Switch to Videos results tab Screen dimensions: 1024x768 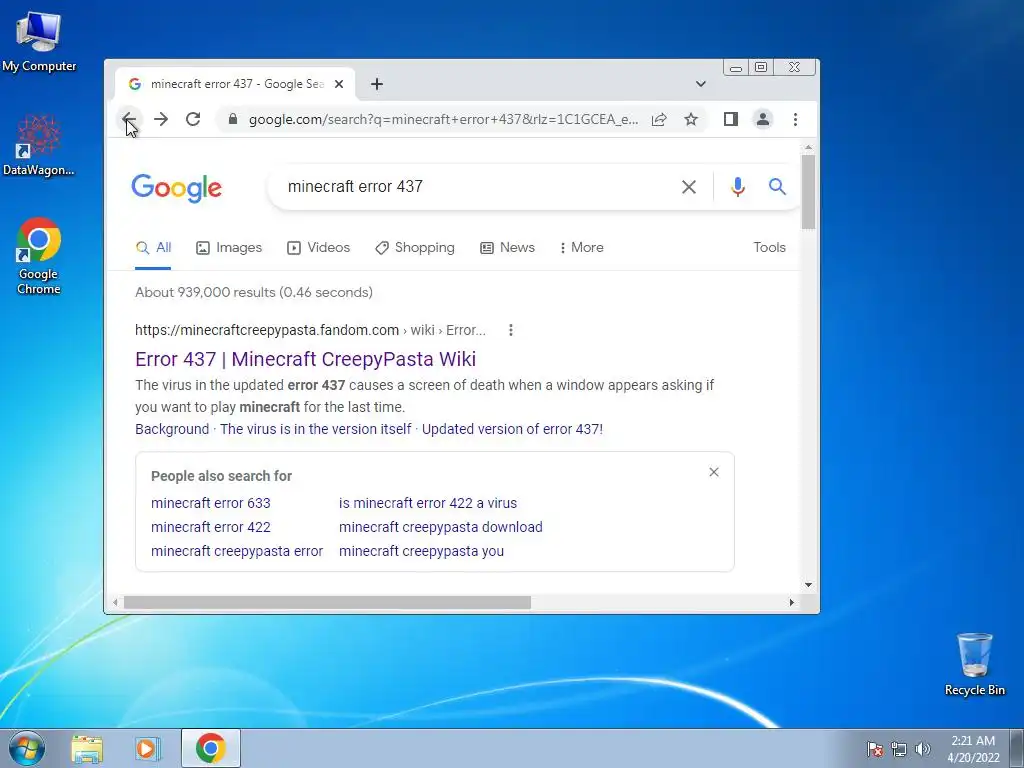click(319, 248)
